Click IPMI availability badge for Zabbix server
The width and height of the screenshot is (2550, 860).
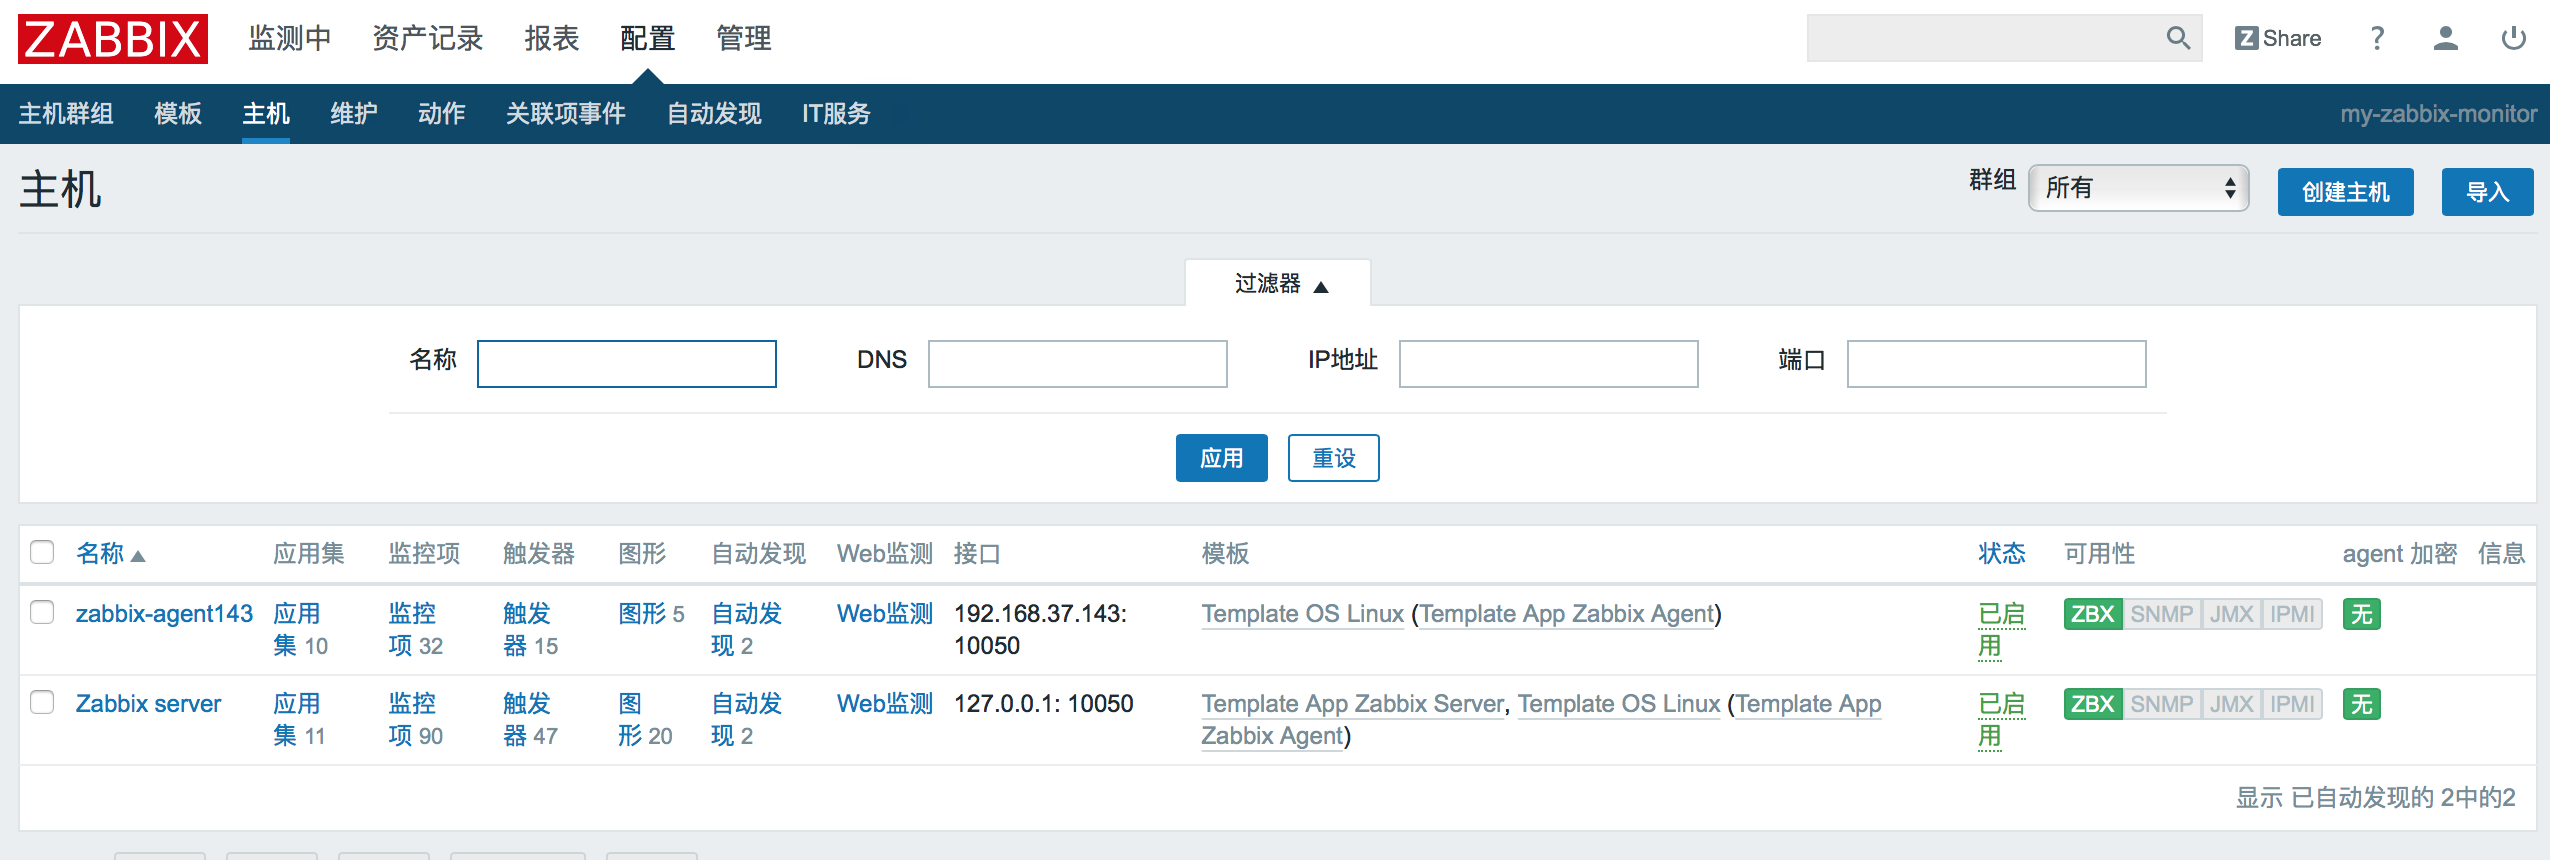[2292, 704]
